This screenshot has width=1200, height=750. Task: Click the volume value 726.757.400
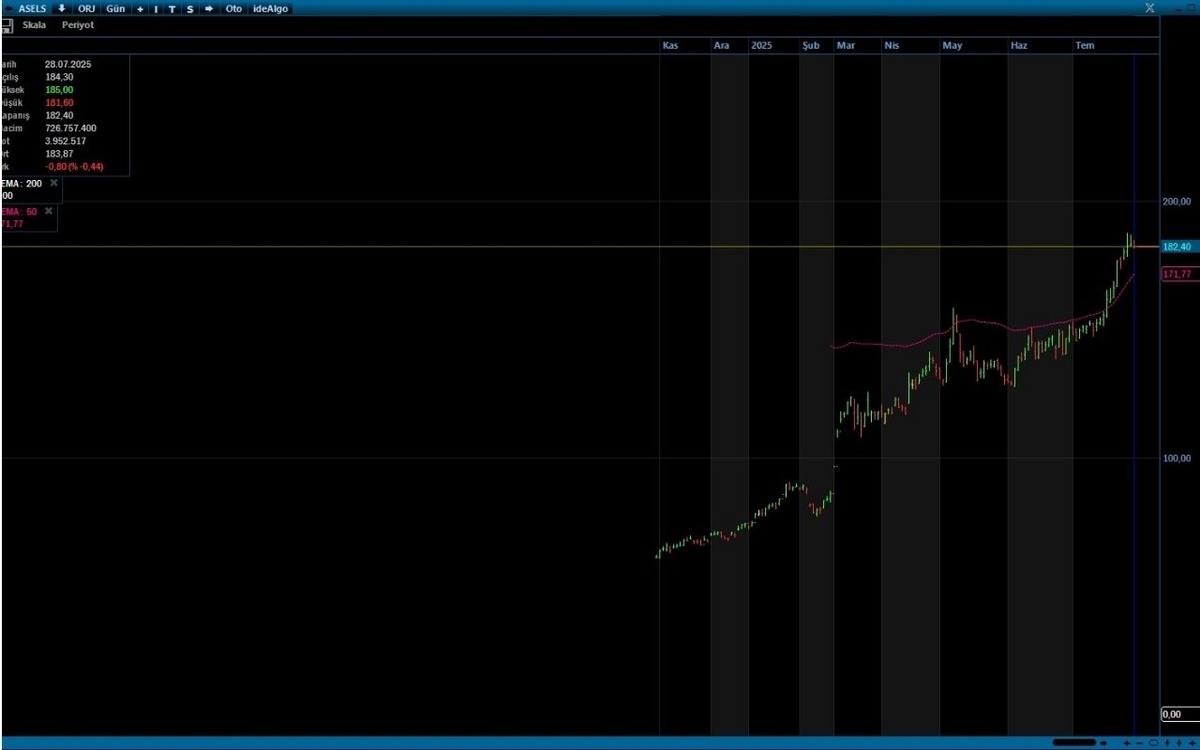tap(71, 128)
